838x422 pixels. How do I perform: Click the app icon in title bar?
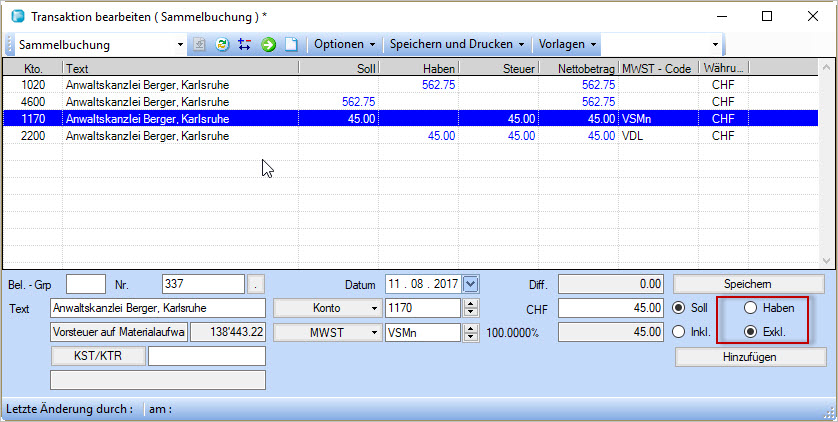[x=15, y=16]
